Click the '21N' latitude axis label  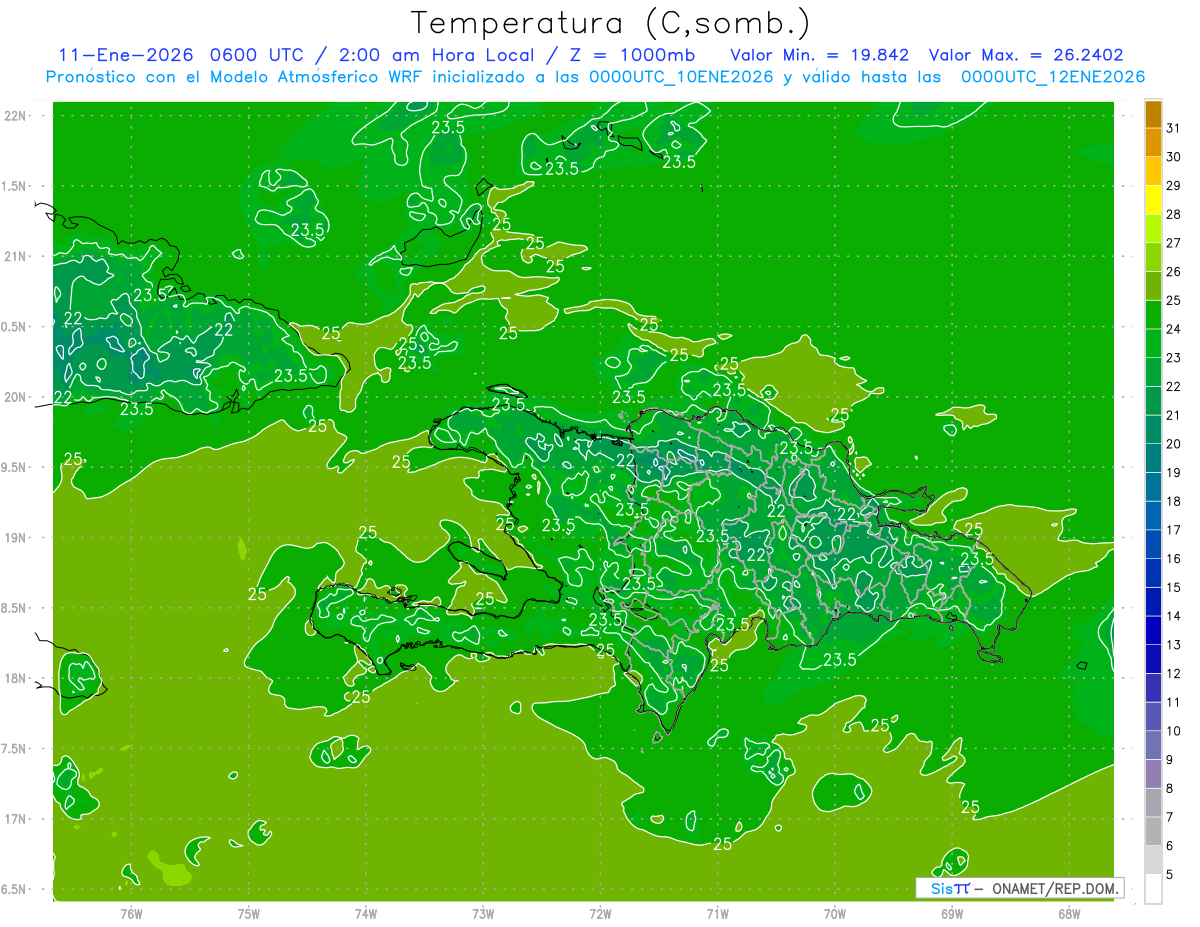coord(16,256)
